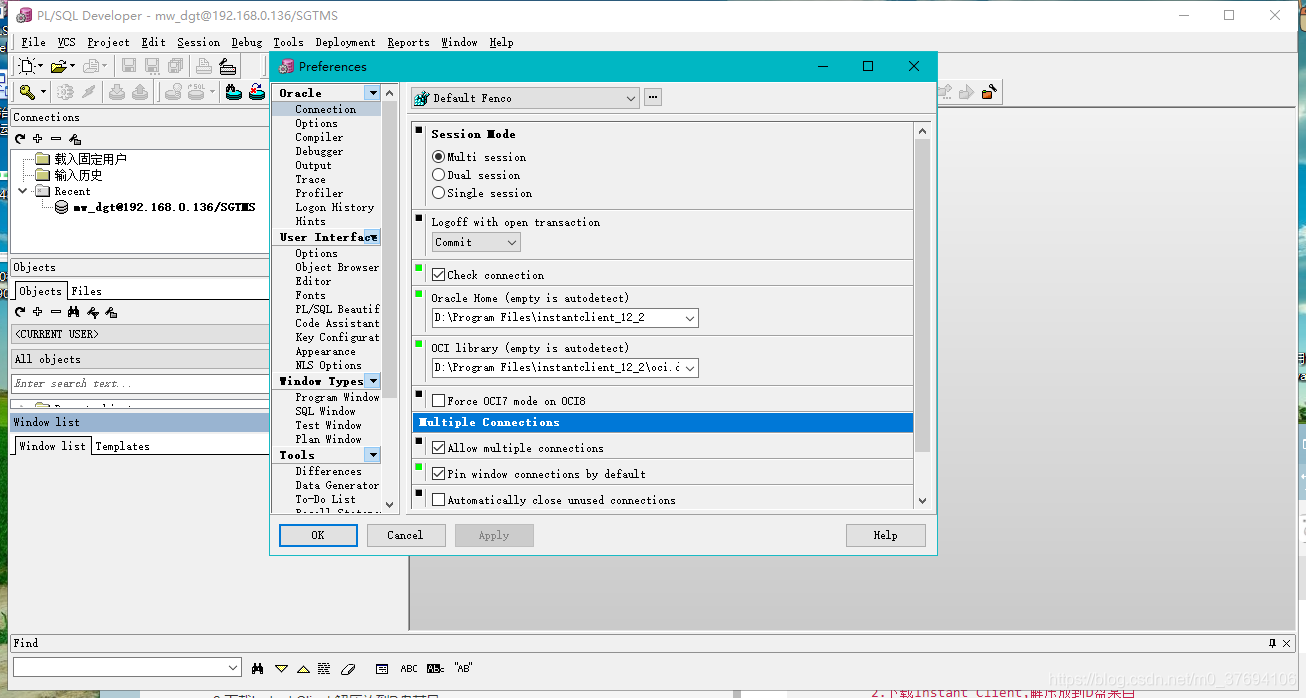Click the wrench-folder icon in Connections panel
The height and width of the screenshot is (698, 1306).
click(74, 139)
